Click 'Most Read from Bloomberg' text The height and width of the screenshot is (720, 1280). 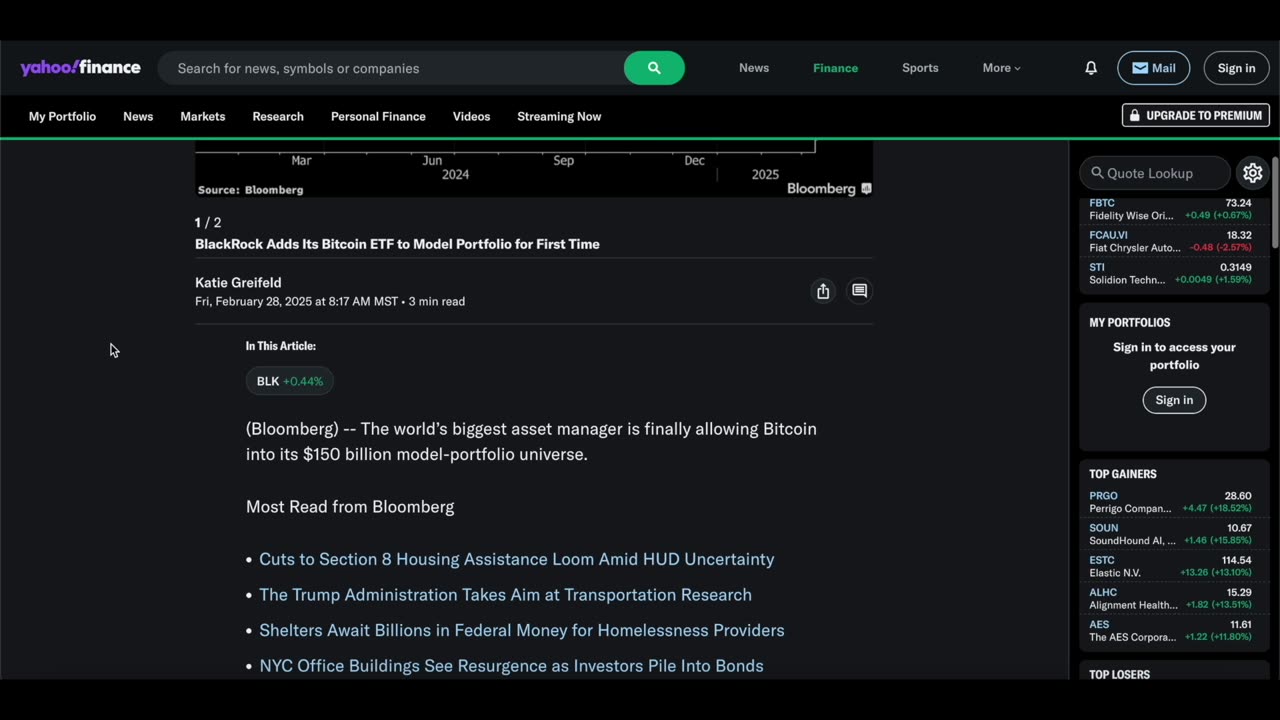pos(350,507)
